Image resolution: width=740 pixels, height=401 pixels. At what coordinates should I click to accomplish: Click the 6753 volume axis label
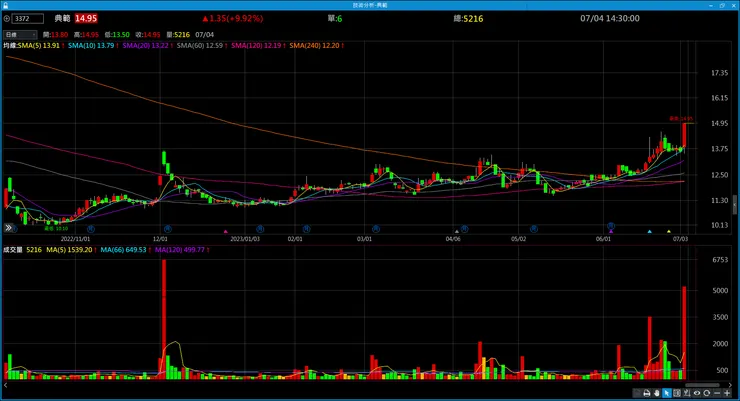(720, 260)
